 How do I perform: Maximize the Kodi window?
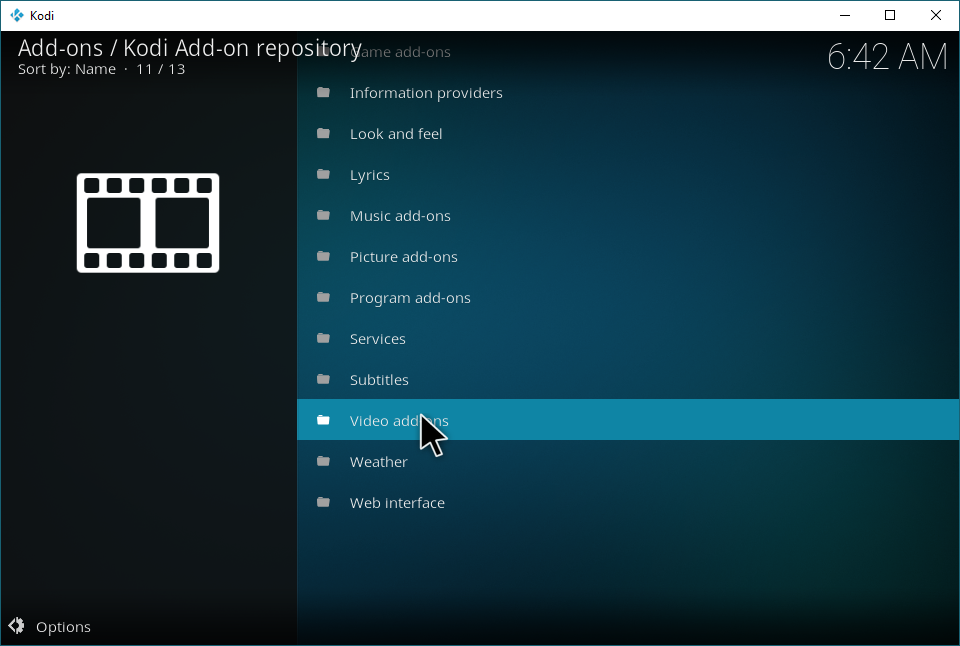pos(890,15)
